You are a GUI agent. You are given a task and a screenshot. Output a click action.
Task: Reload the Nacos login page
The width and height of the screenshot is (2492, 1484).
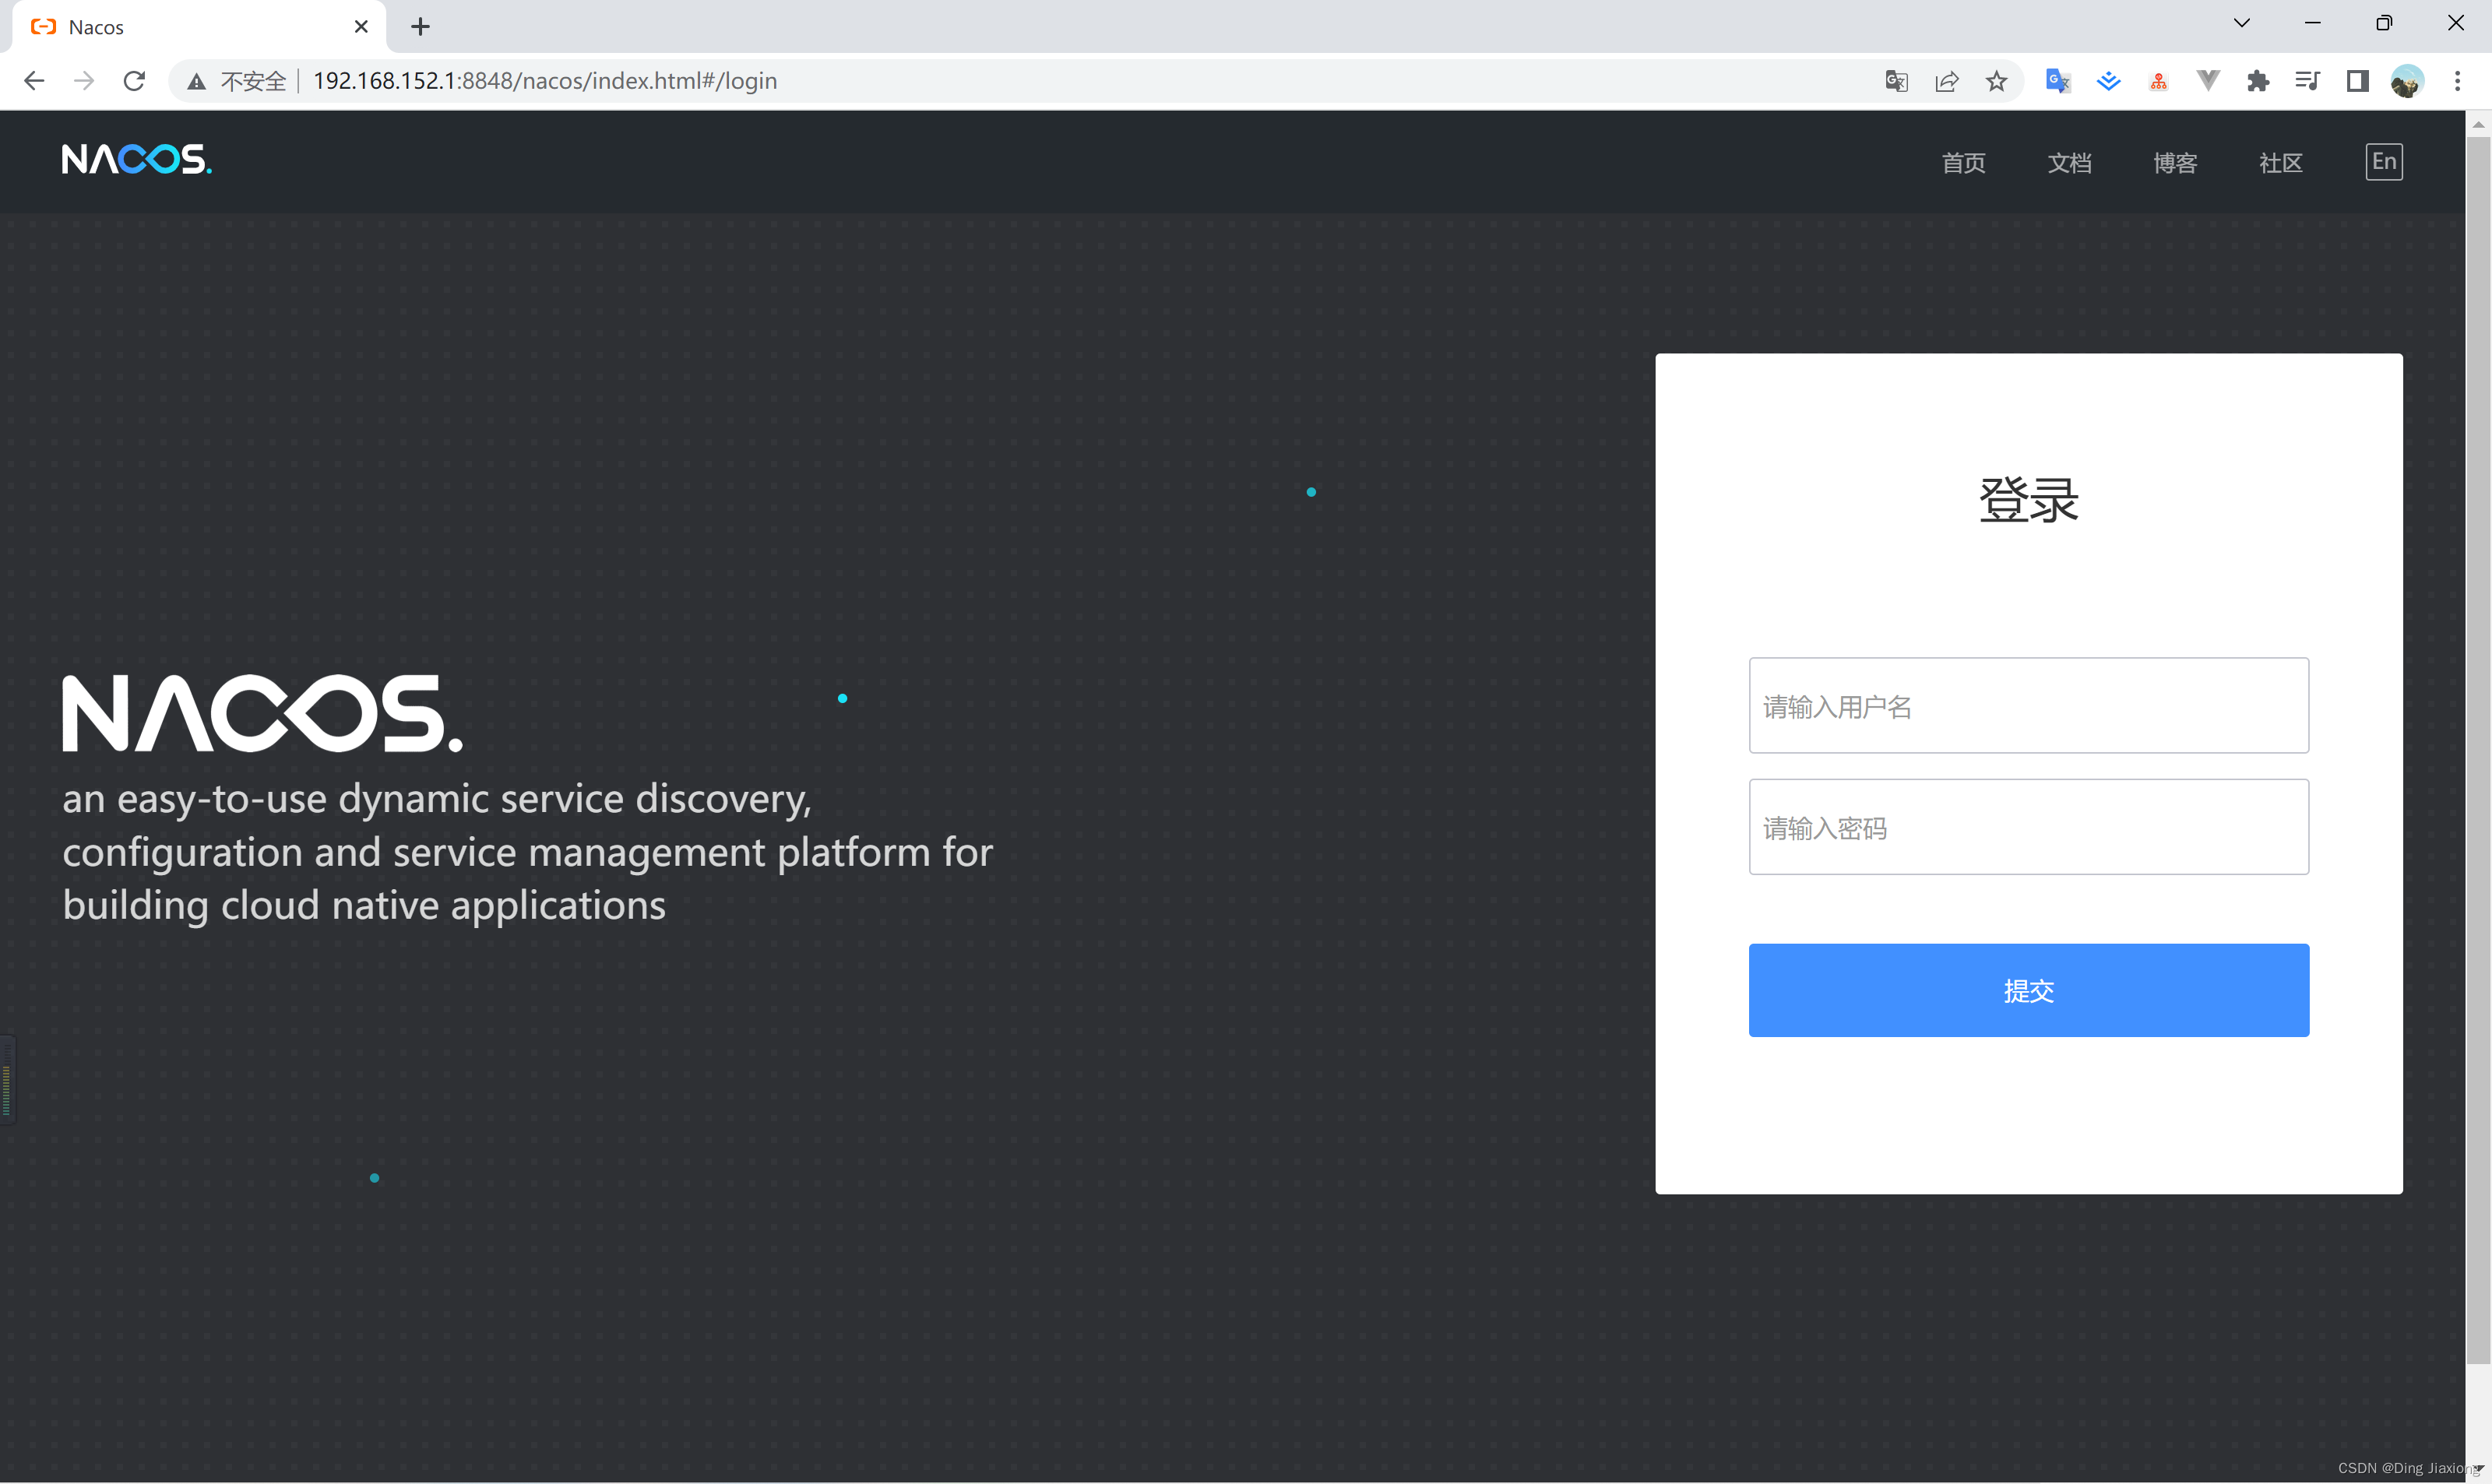coord(134,81)
